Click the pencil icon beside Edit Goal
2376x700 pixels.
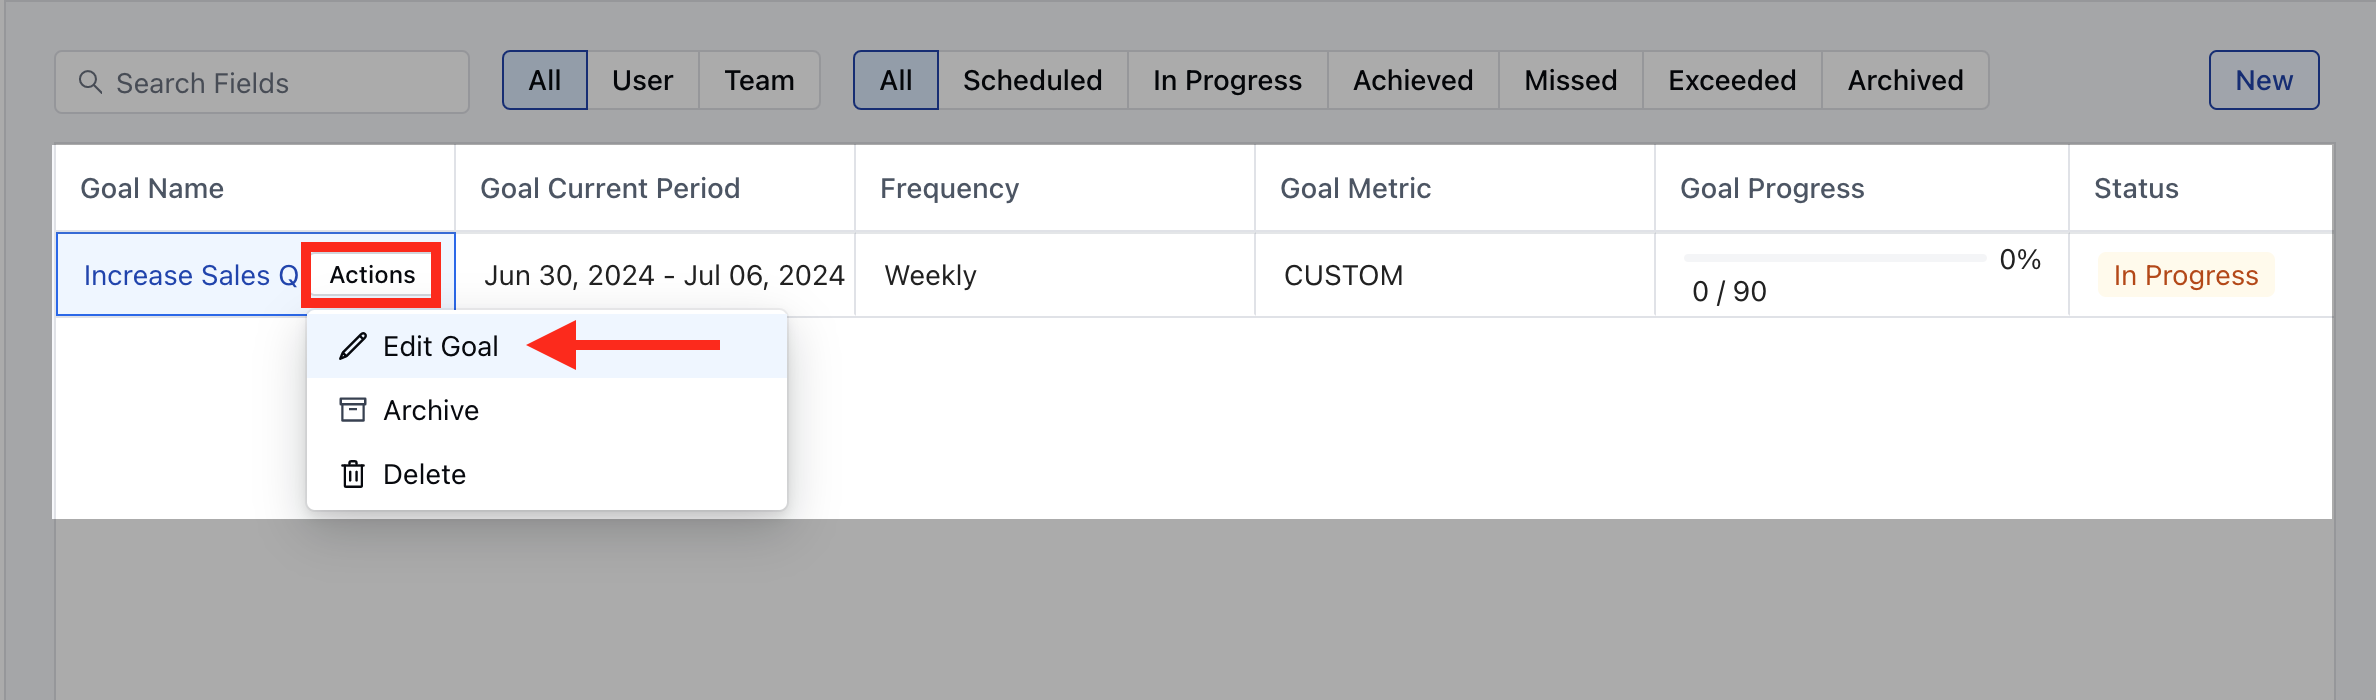coord(353,346)
